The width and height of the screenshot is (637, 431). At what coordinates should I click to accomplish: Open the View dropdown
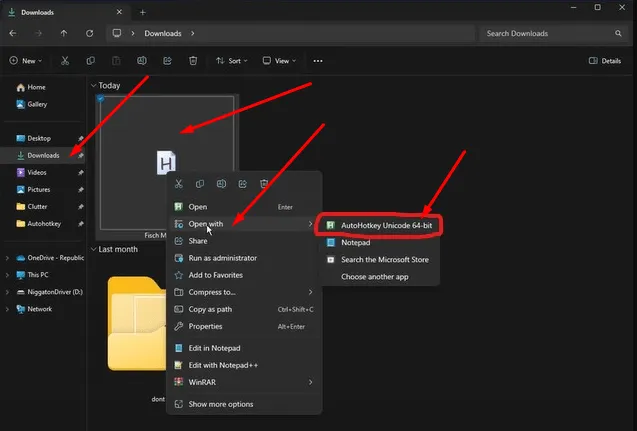[x=279, y=61]
